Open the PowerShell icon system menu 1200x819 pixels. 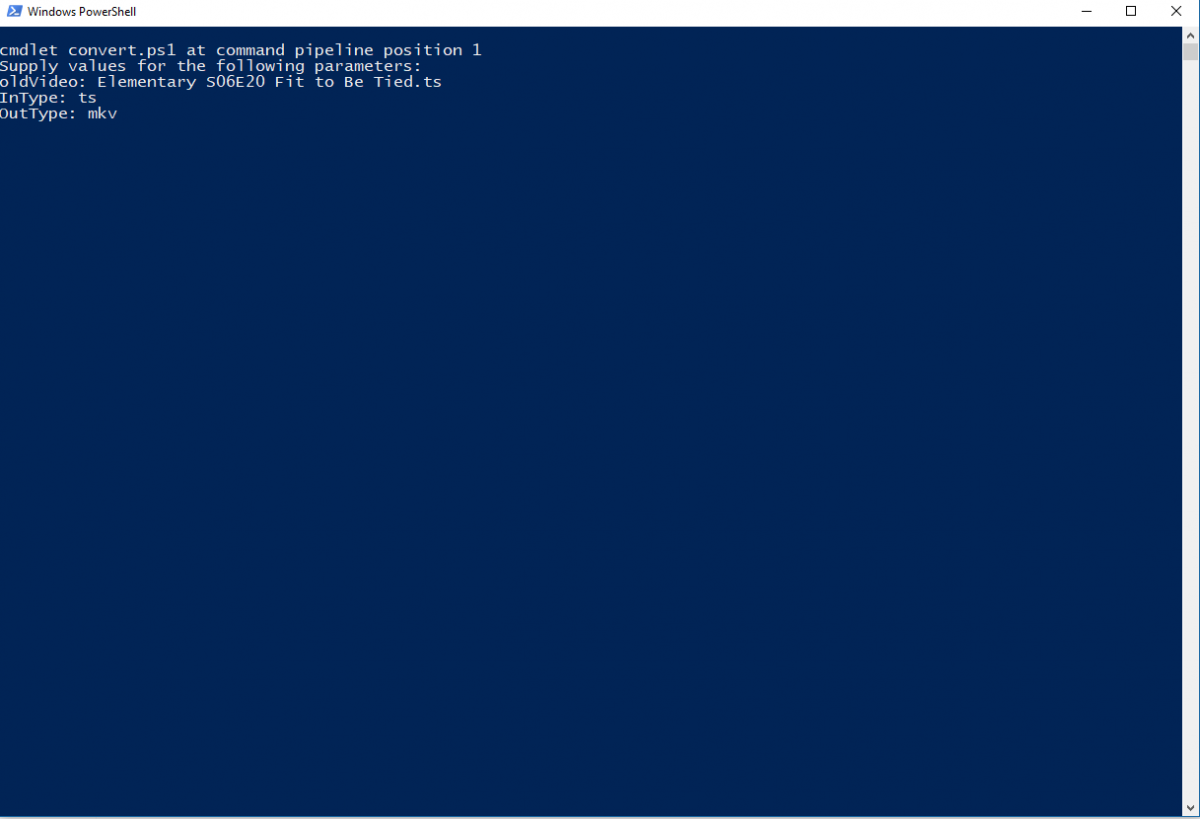point(14,12)
